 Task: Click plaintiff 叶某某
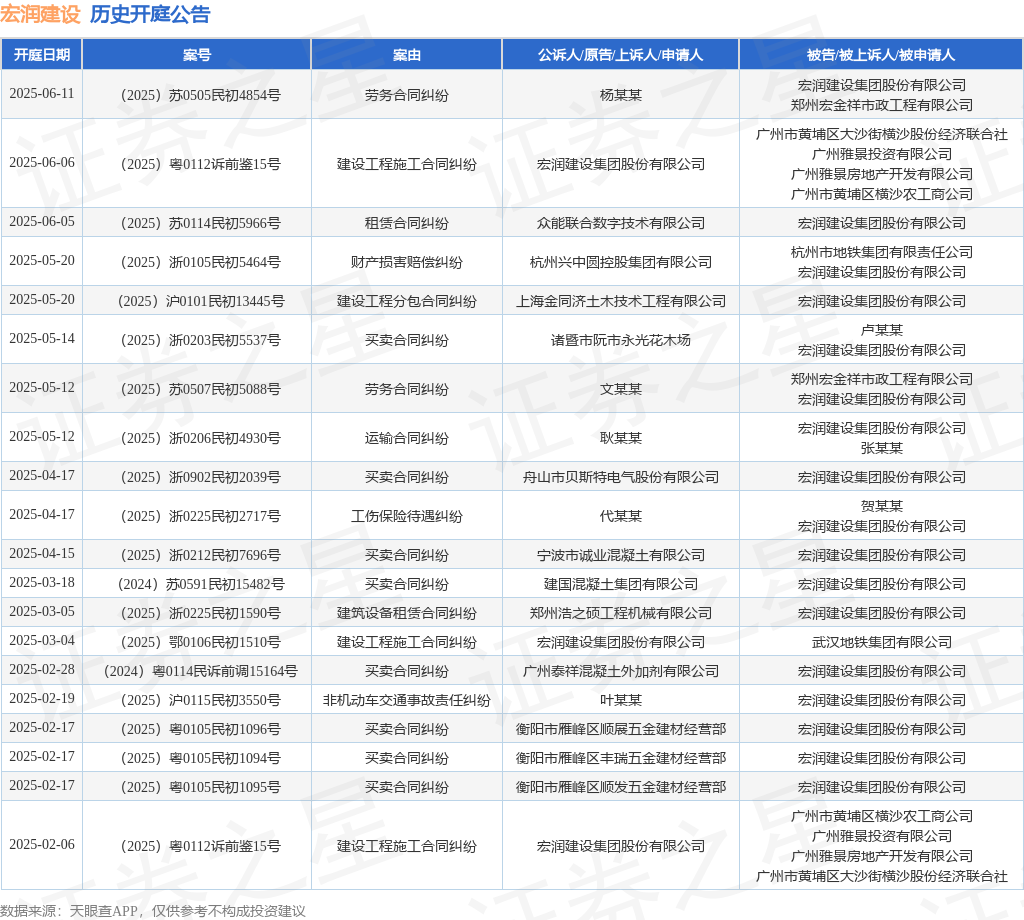(620, 701)
